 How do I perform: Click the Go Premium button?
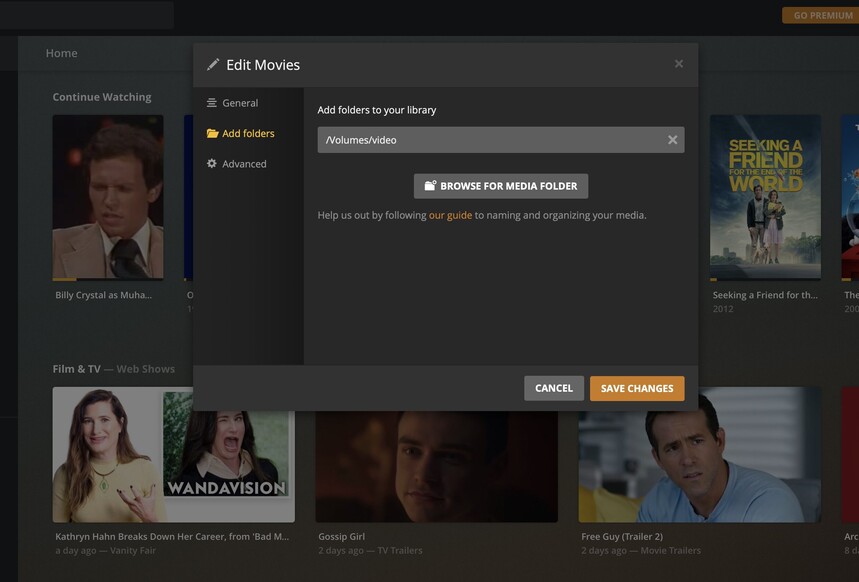coord(821,15)
